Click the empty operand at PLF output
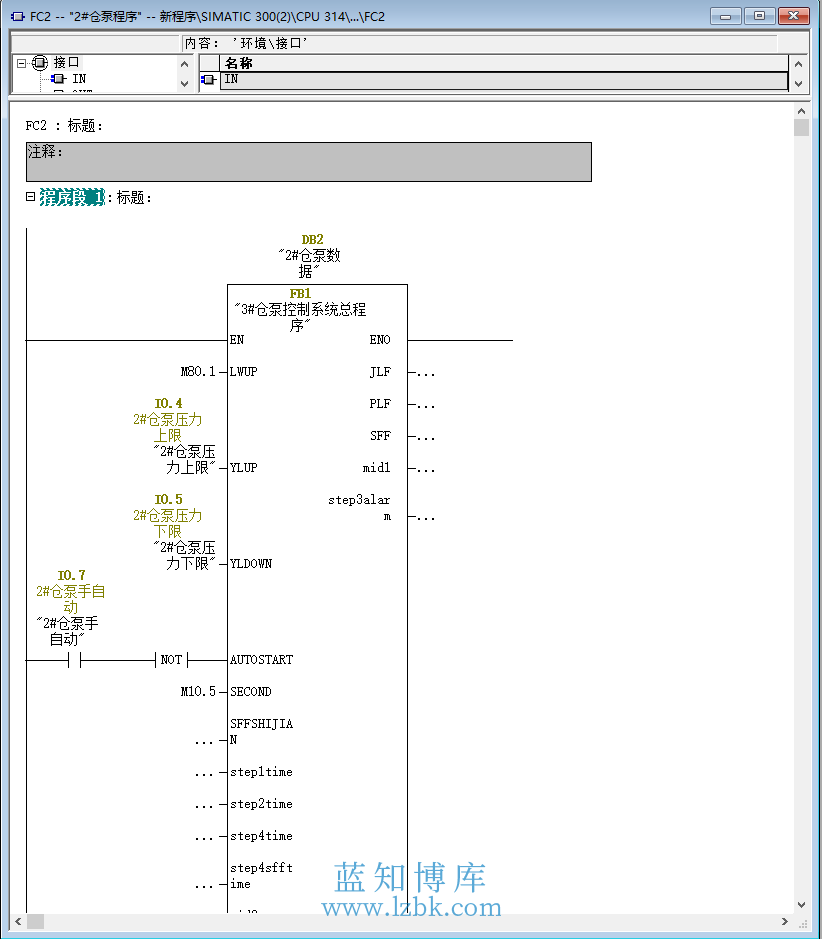Screen dimensions: 822x939 (x=426, y=406)
